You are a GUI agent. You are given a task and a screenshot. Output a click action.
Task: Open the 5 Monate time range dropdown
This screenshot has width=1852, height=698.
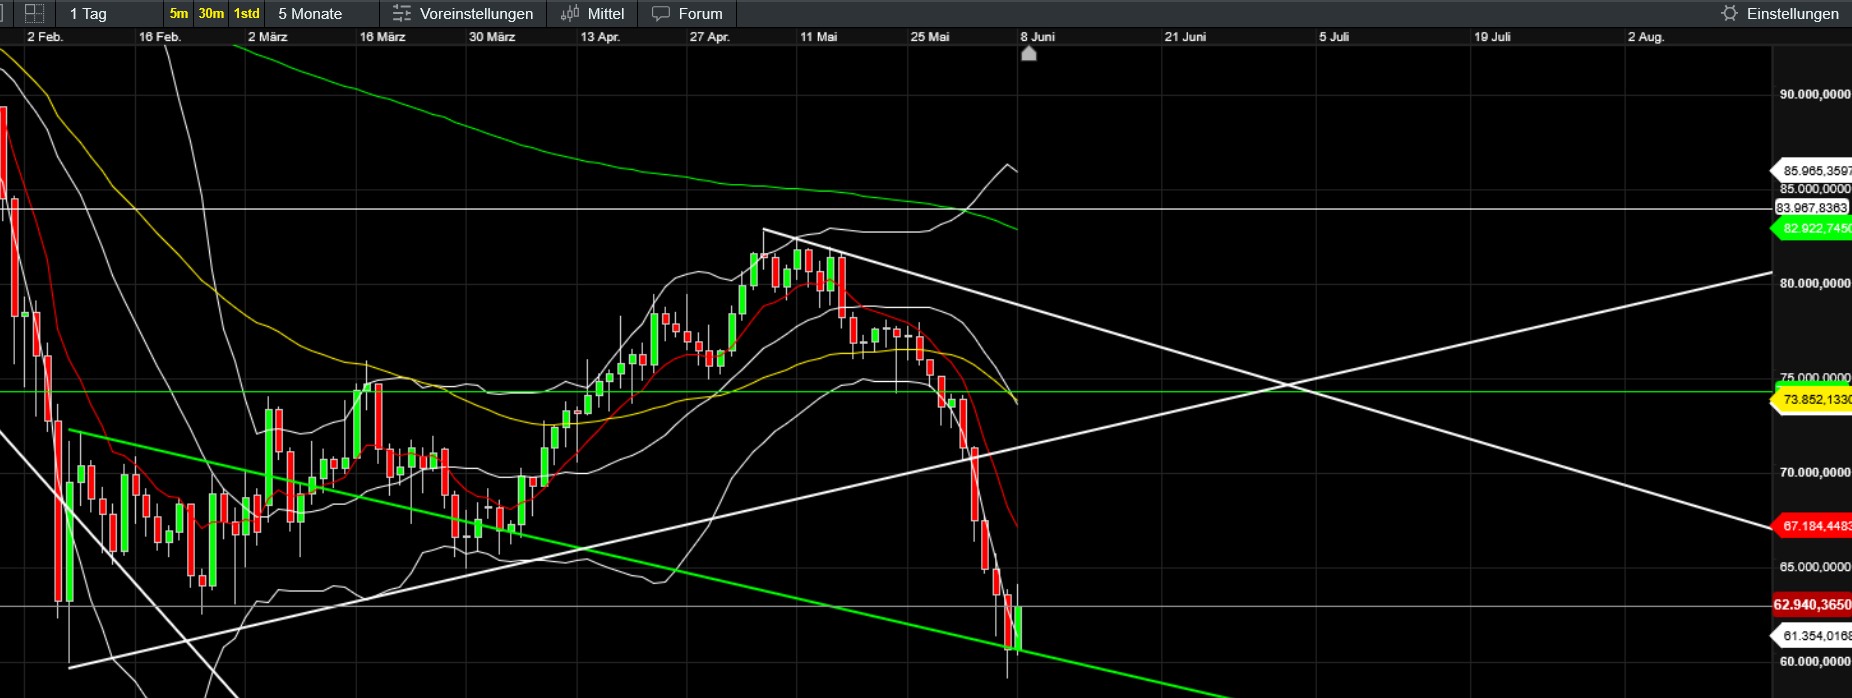(323, 13)
